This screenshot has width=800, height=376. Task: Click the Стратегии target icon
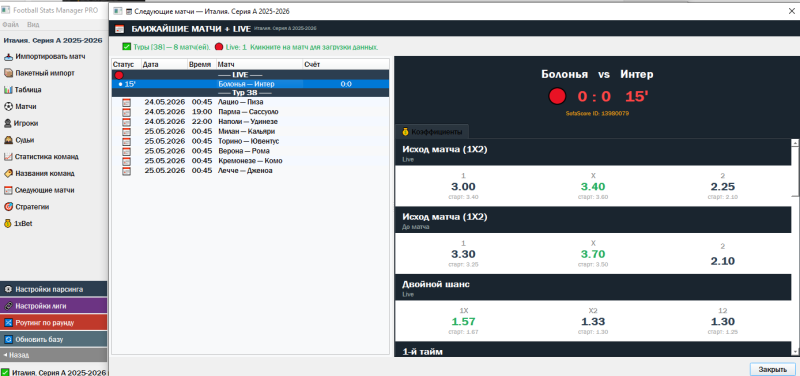click(8, 207)
